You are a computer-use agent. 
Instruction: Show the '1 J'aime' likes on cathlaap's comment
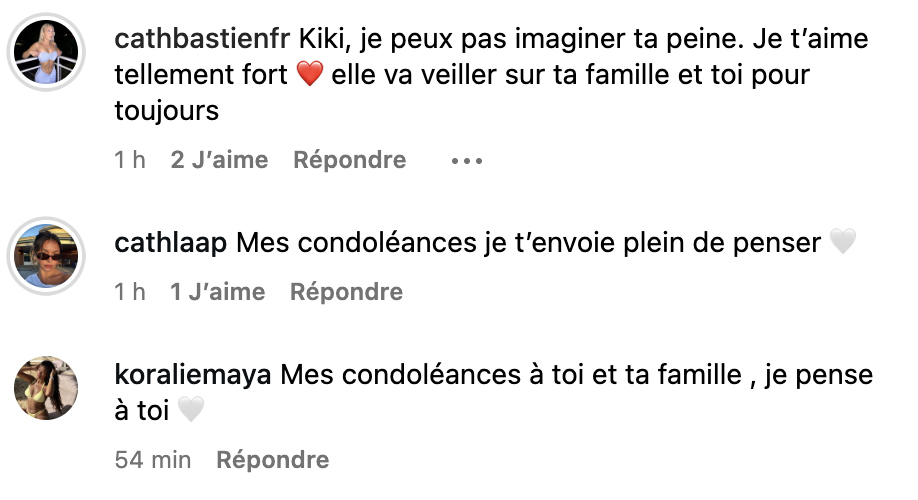217,292
